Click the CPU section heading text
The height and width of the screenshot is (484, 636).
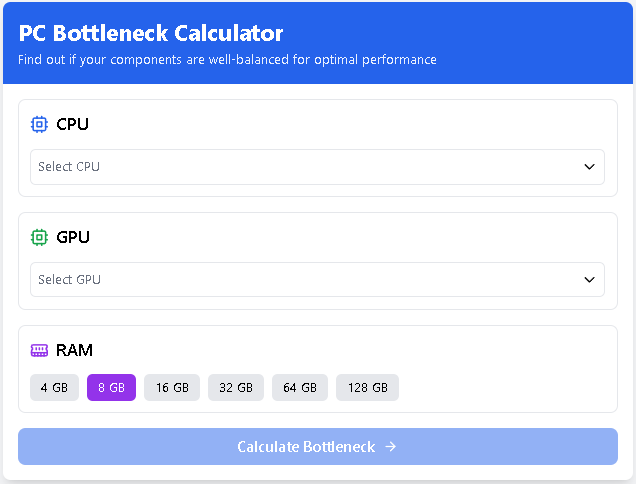pyautogui.click(x=72, y=124)
